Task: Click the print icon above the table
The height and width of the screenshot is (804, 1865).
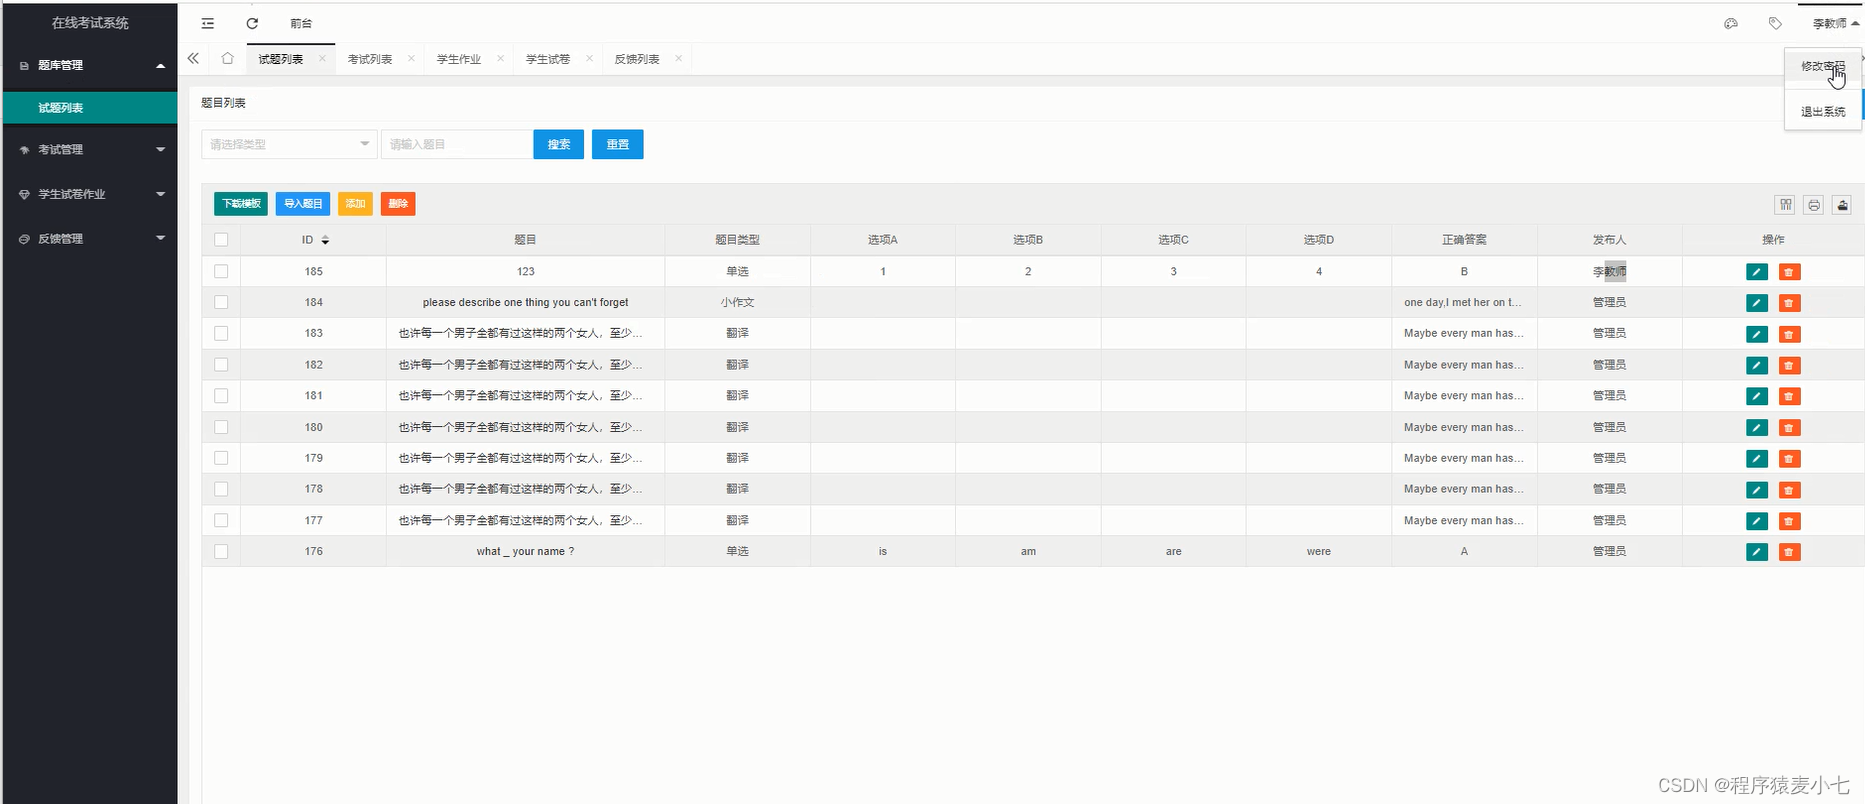Action: click(1814, 205)
